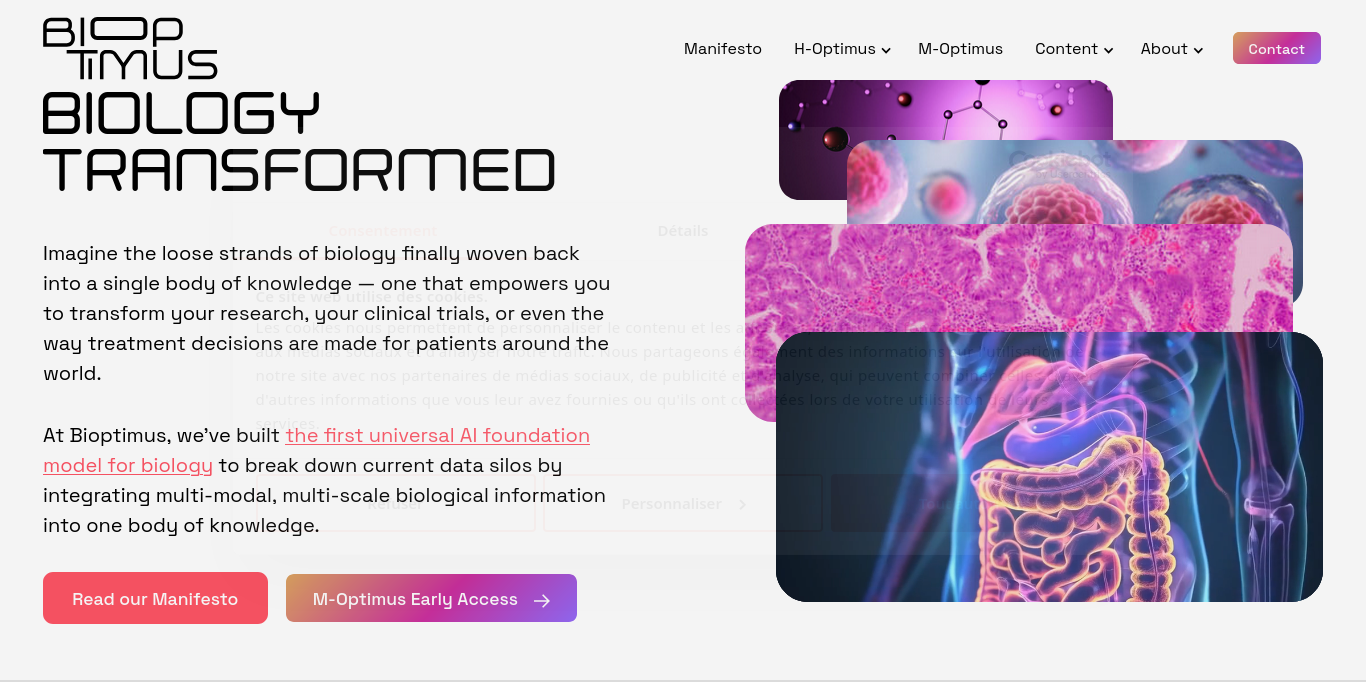This screenshot has width=1366, height=682.
Task: Open the Manifesto menu item
Action: tap(723, 49)
